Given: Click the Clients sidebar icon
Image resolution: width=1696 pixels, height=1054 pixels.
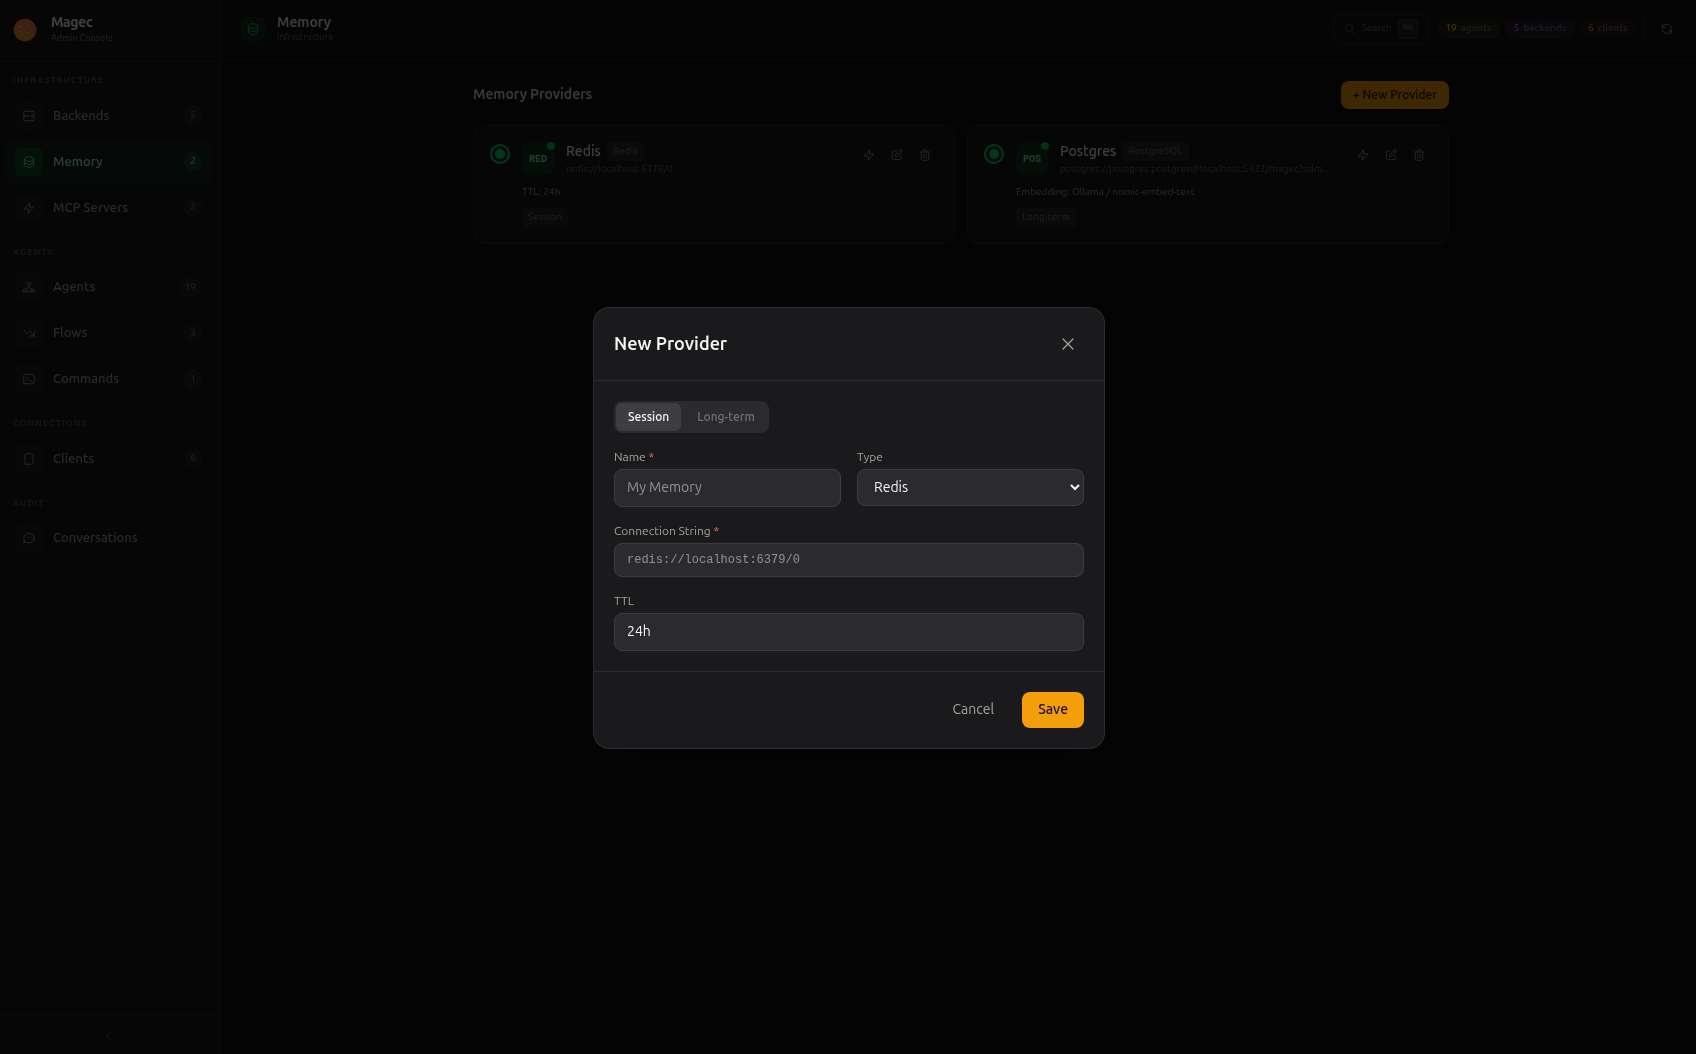Looking at the screenshot, I should tap(28, 458).
